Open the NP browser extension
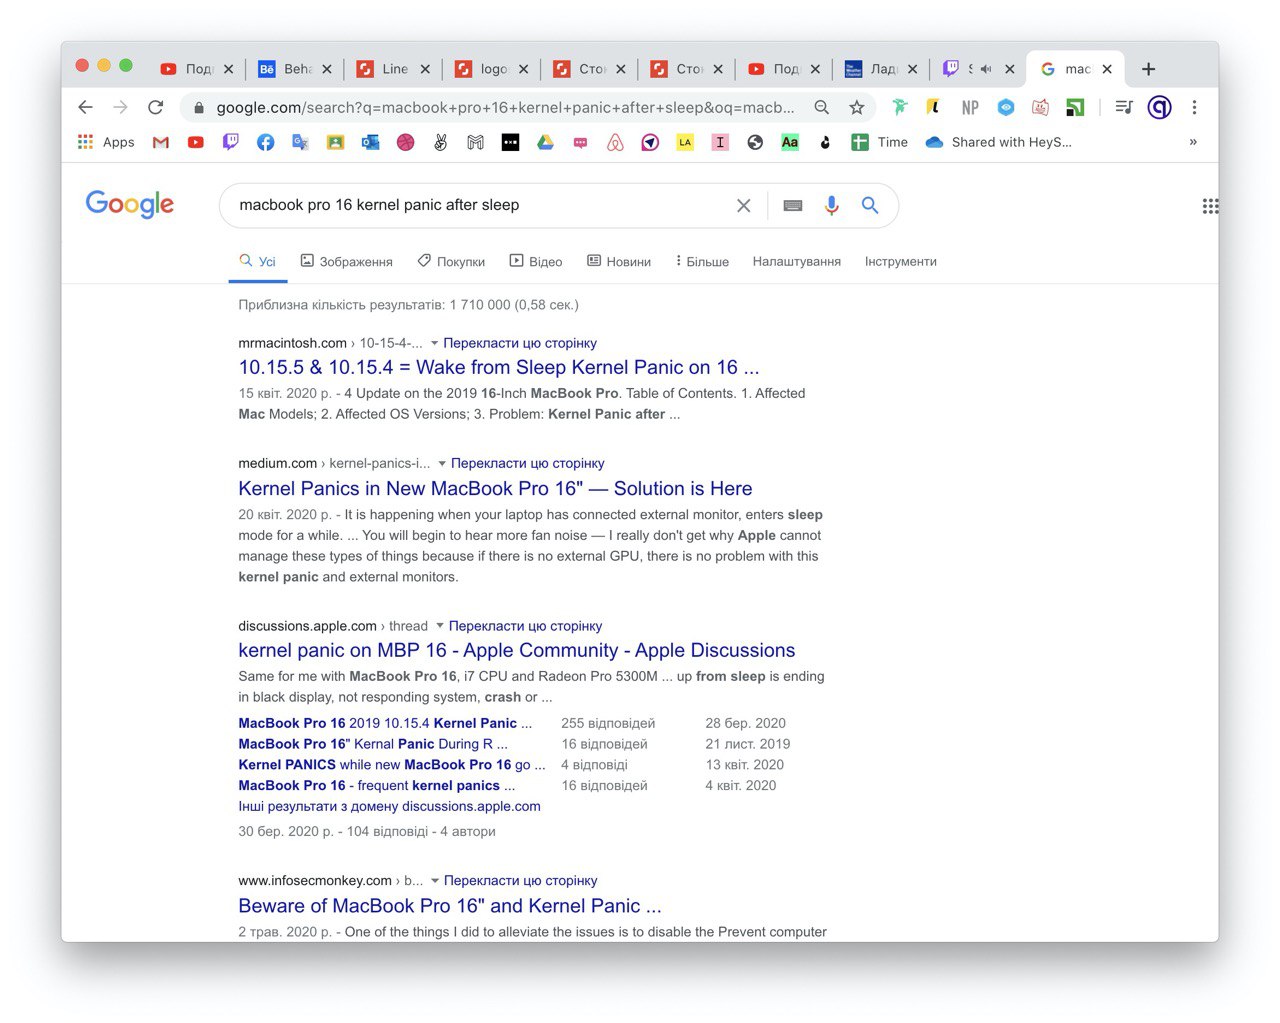 pyautogui.click(x=970, y=107)
